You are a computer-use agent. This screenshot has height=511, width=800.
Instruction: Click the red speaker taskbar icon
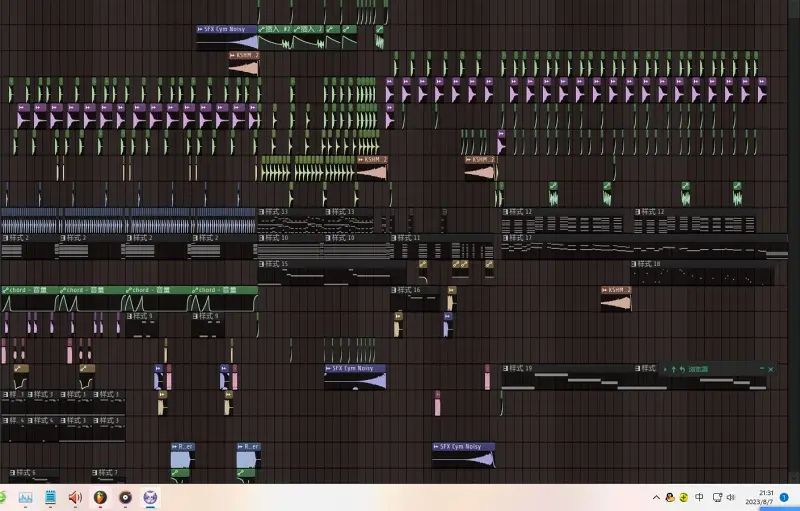click(75, 497)
